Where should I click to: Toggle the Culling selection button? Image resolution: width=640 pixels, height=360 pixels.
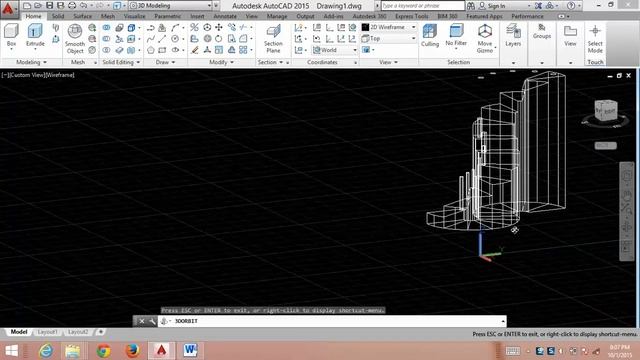(430, 35)
